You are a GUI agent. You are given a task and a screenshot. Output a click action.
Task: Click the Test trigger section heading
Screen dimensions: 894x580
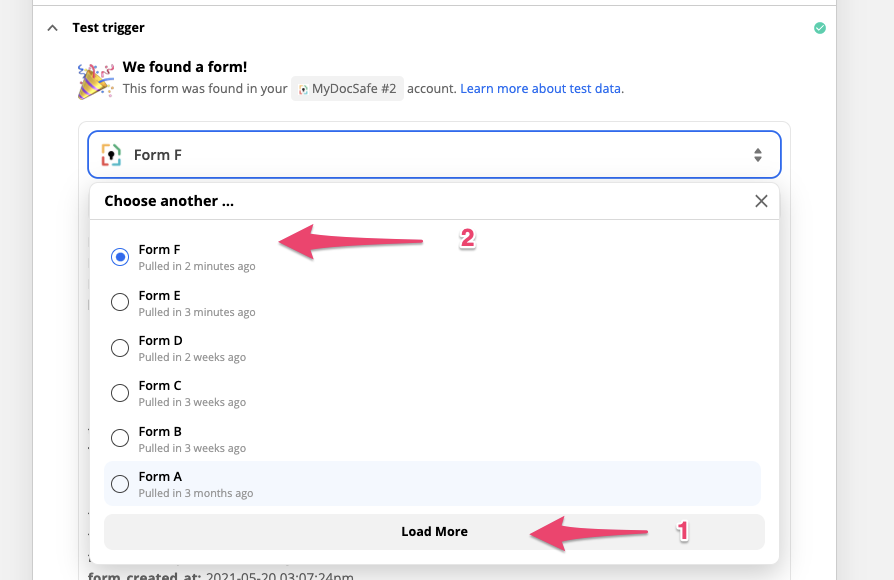[x=108, y=28]
